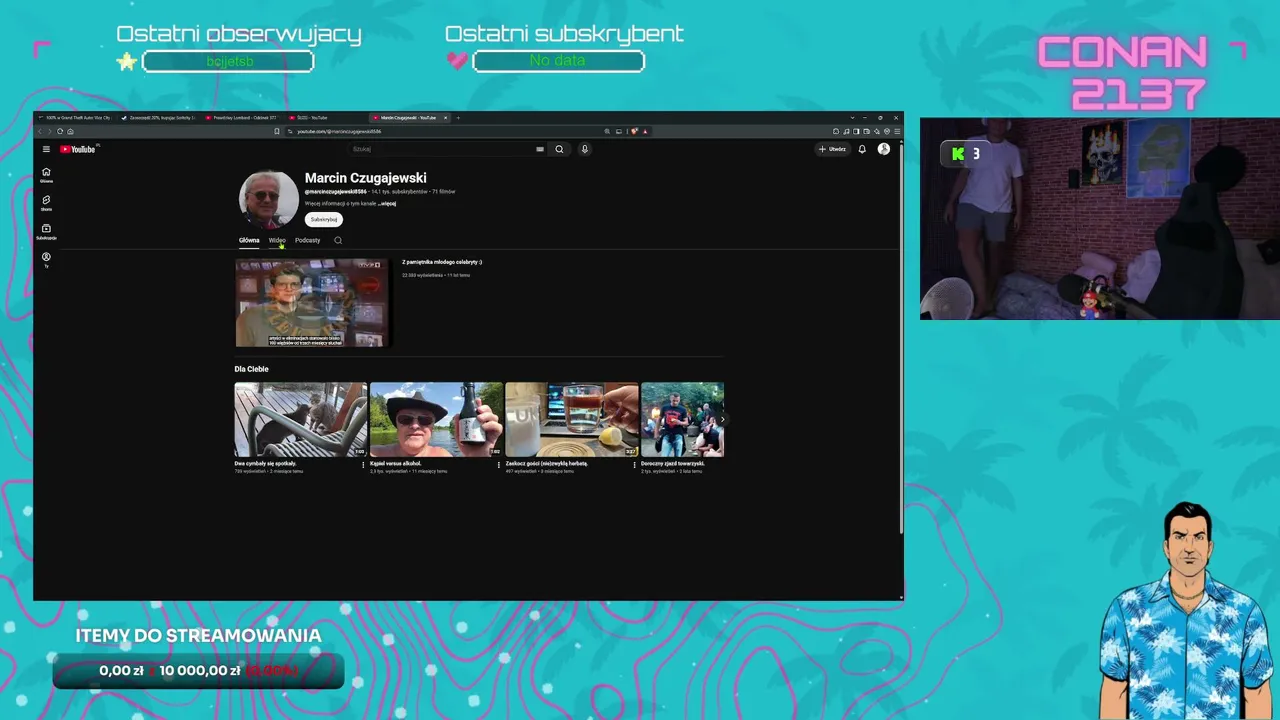The height and width of the screenshot is (720, 1280).
Task: Click the Utwórz create button
Action: (x=832, y=149)
